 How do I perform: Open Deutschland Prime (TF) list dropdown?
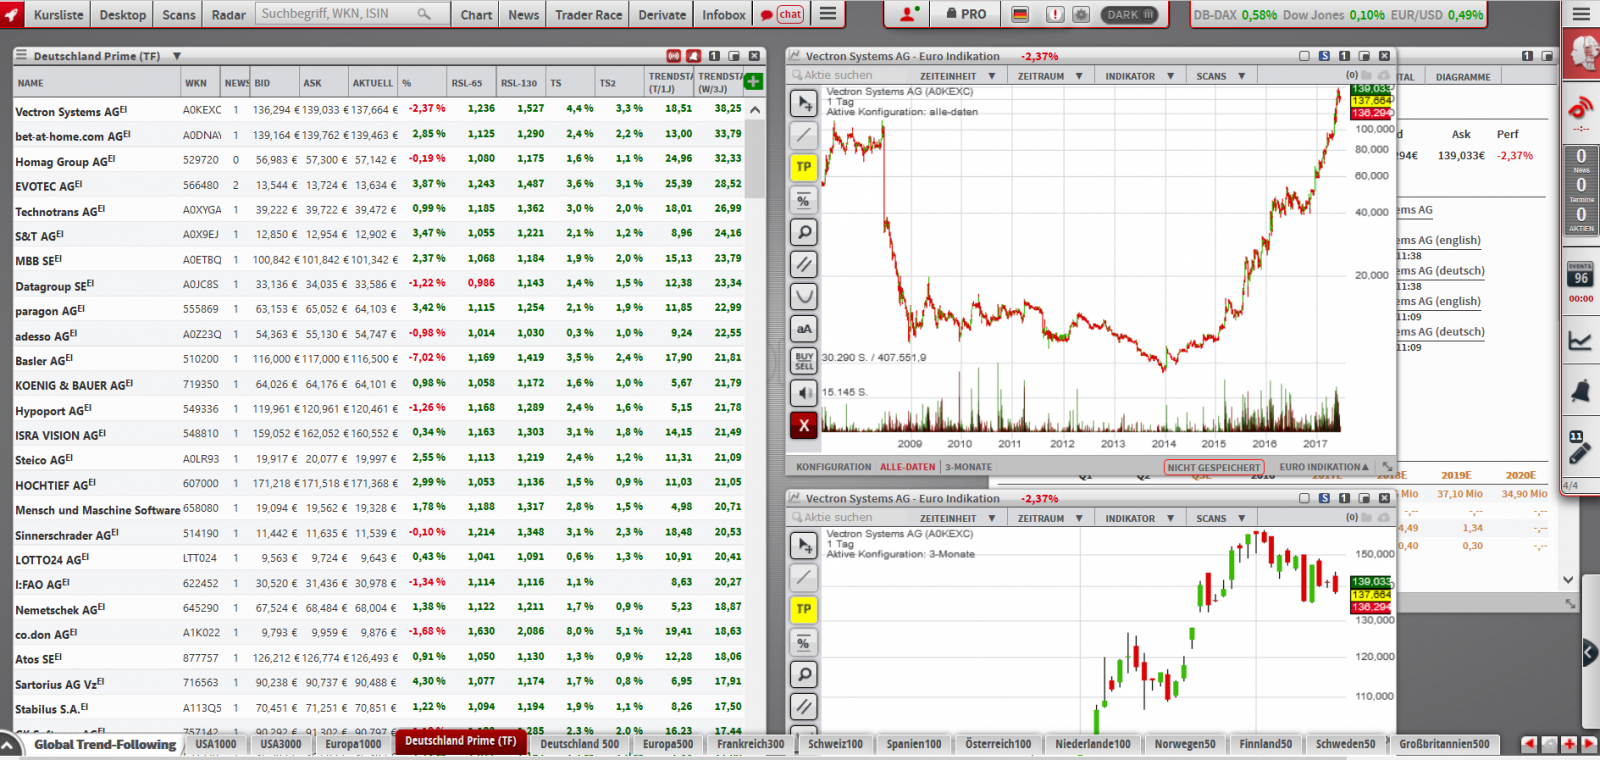176,56
